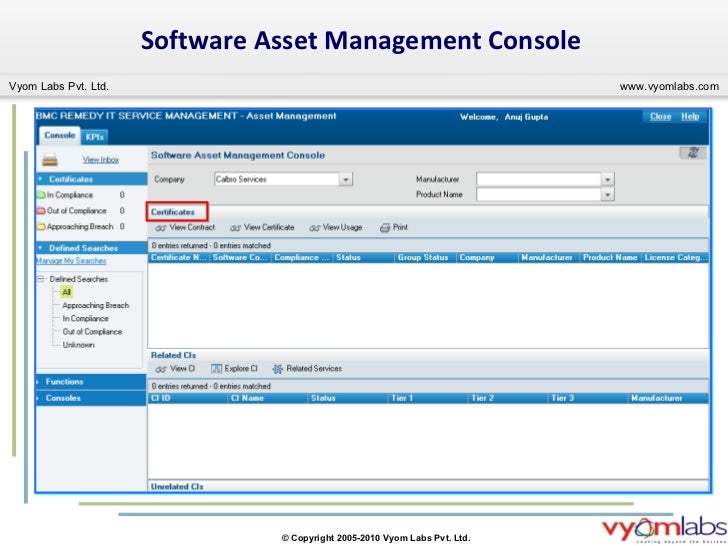Click the Unrelated CIs section header

[x=177, y=487]
